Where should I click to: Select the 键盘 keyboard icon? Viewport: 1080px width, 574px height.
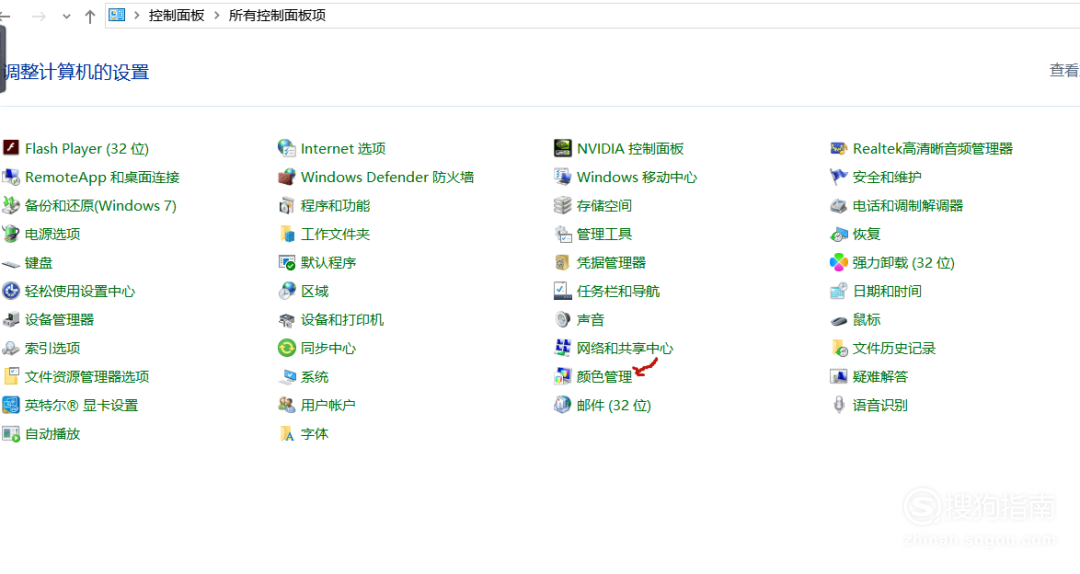pos(11,263)
